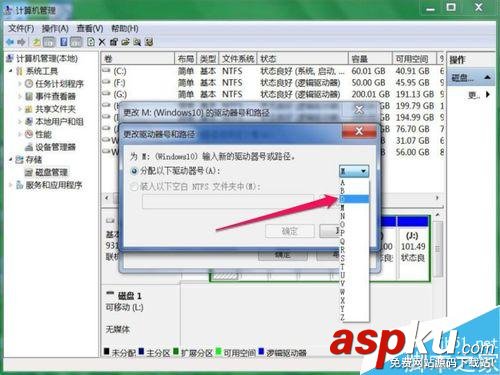Screen dimensions: 500x375
Task: Open the 帮助(H) menu
Action: click(125, 29)
